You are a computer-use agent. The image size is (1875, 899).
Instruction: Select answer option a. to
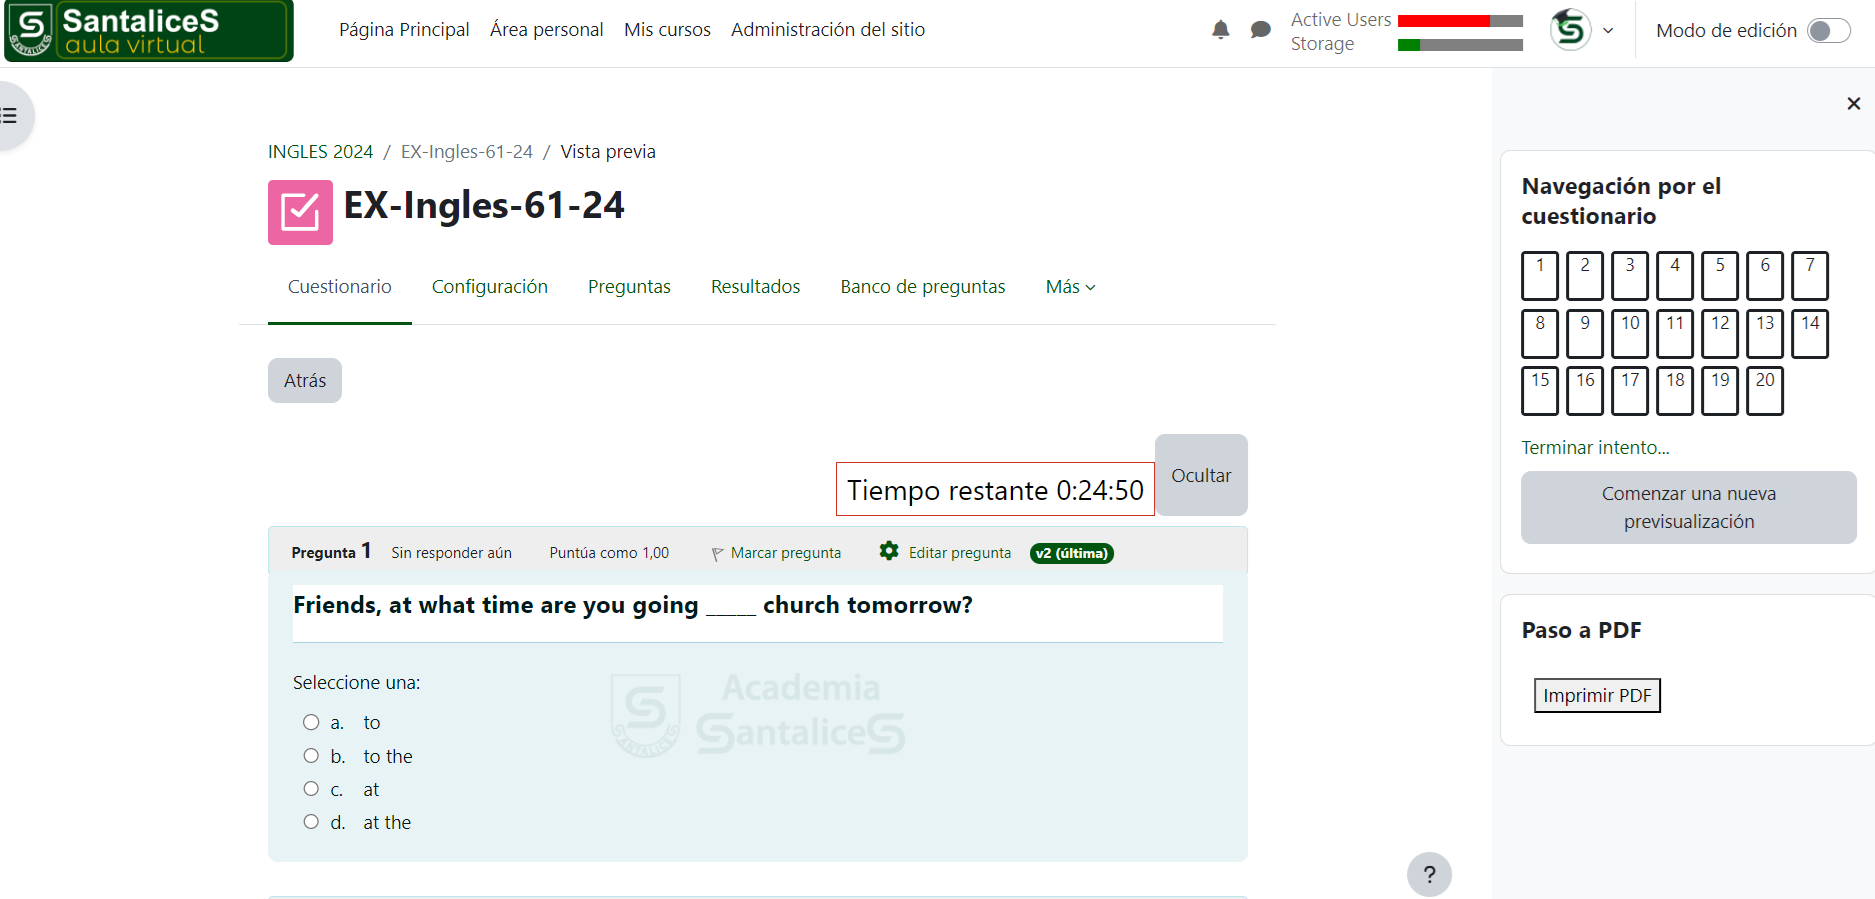311,722
